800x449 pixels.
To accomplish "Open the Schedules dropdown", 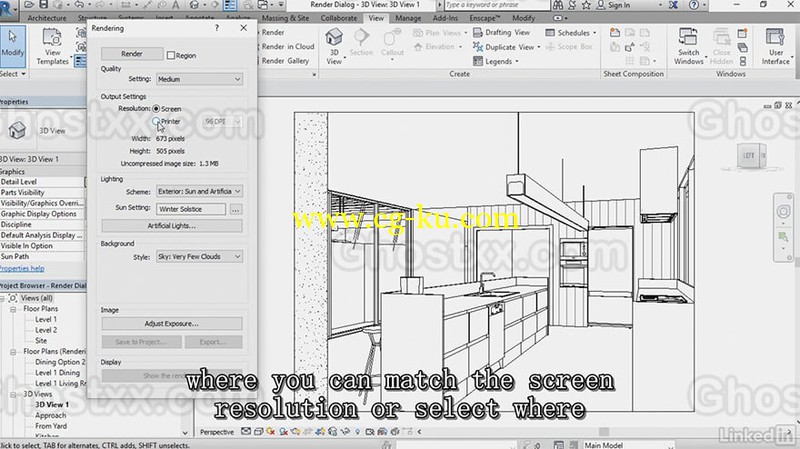I will coord(594,33).
